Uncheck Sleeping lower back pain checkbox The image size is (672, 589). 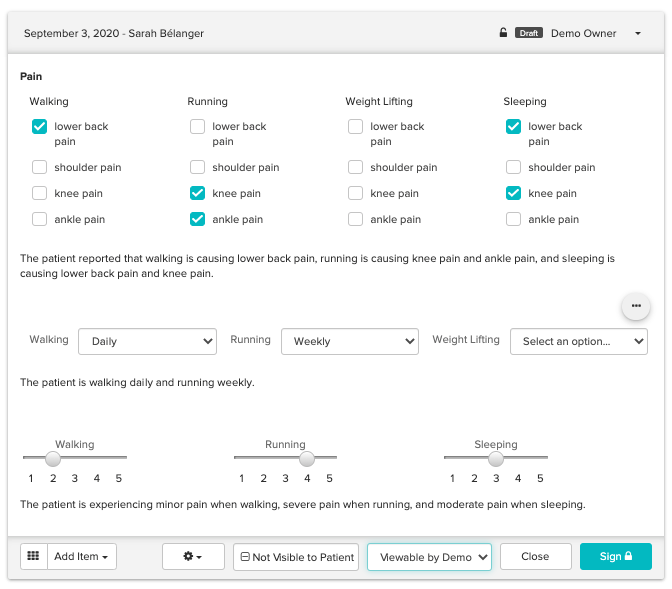pos(513,127)
